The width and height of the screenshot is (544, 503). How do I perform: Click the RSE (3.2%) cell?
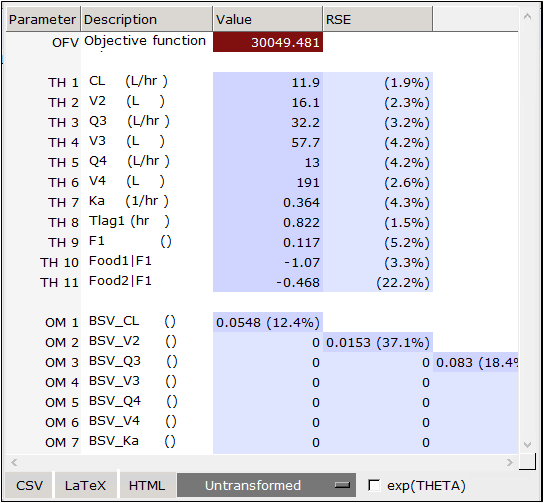(x=378, y=122)
